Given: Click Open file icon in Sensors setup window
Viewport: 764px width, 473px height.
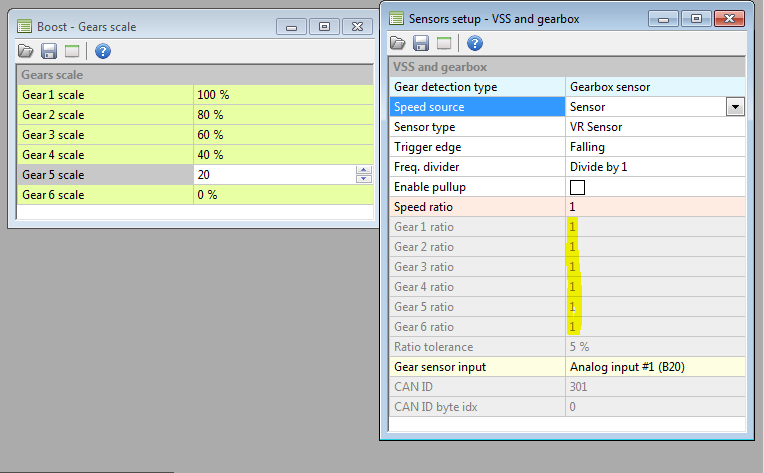Looking at the screenshot, I should (398, 43).
